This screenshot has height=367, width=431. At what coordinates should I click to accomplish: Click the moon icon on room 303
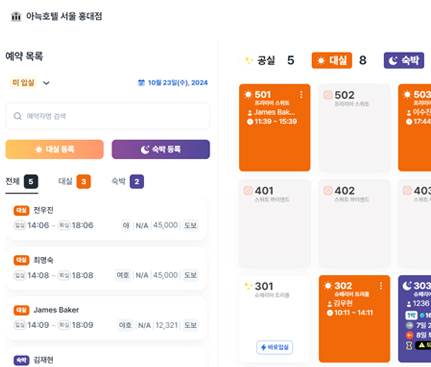point(407,286)
